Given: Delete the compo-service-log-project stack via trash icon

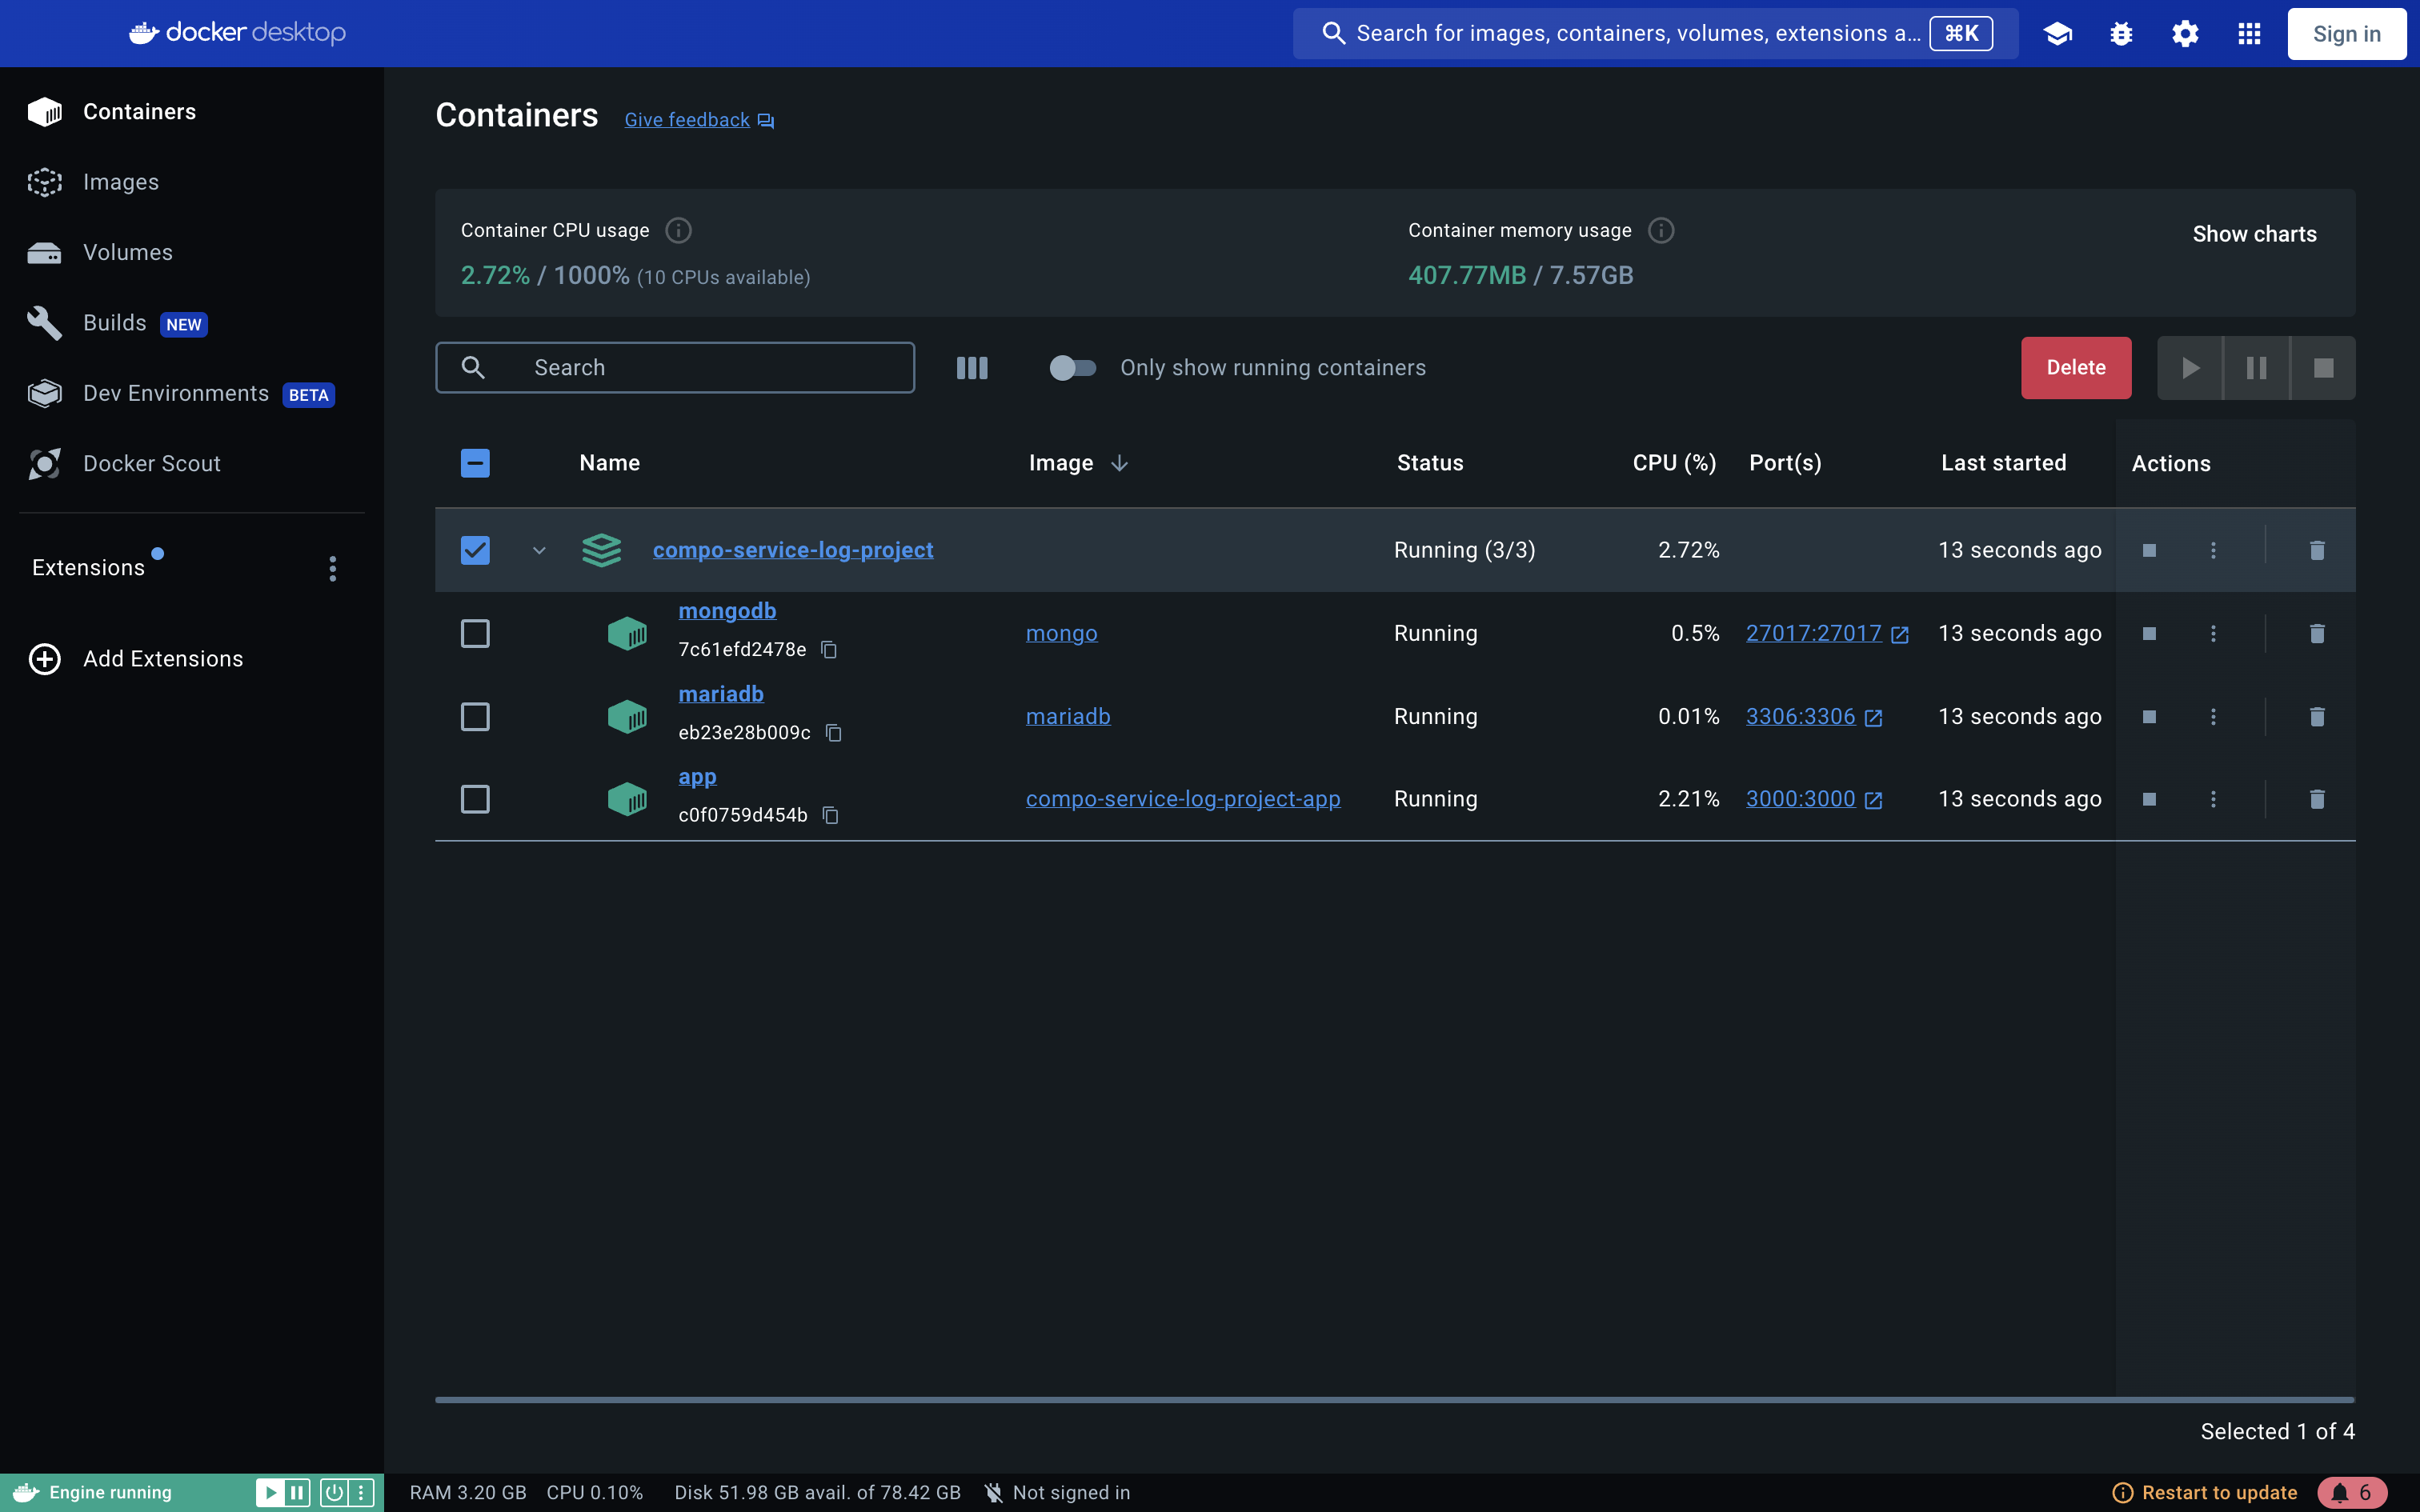Looking at the screenshot, I should (x=2317, y=550).
